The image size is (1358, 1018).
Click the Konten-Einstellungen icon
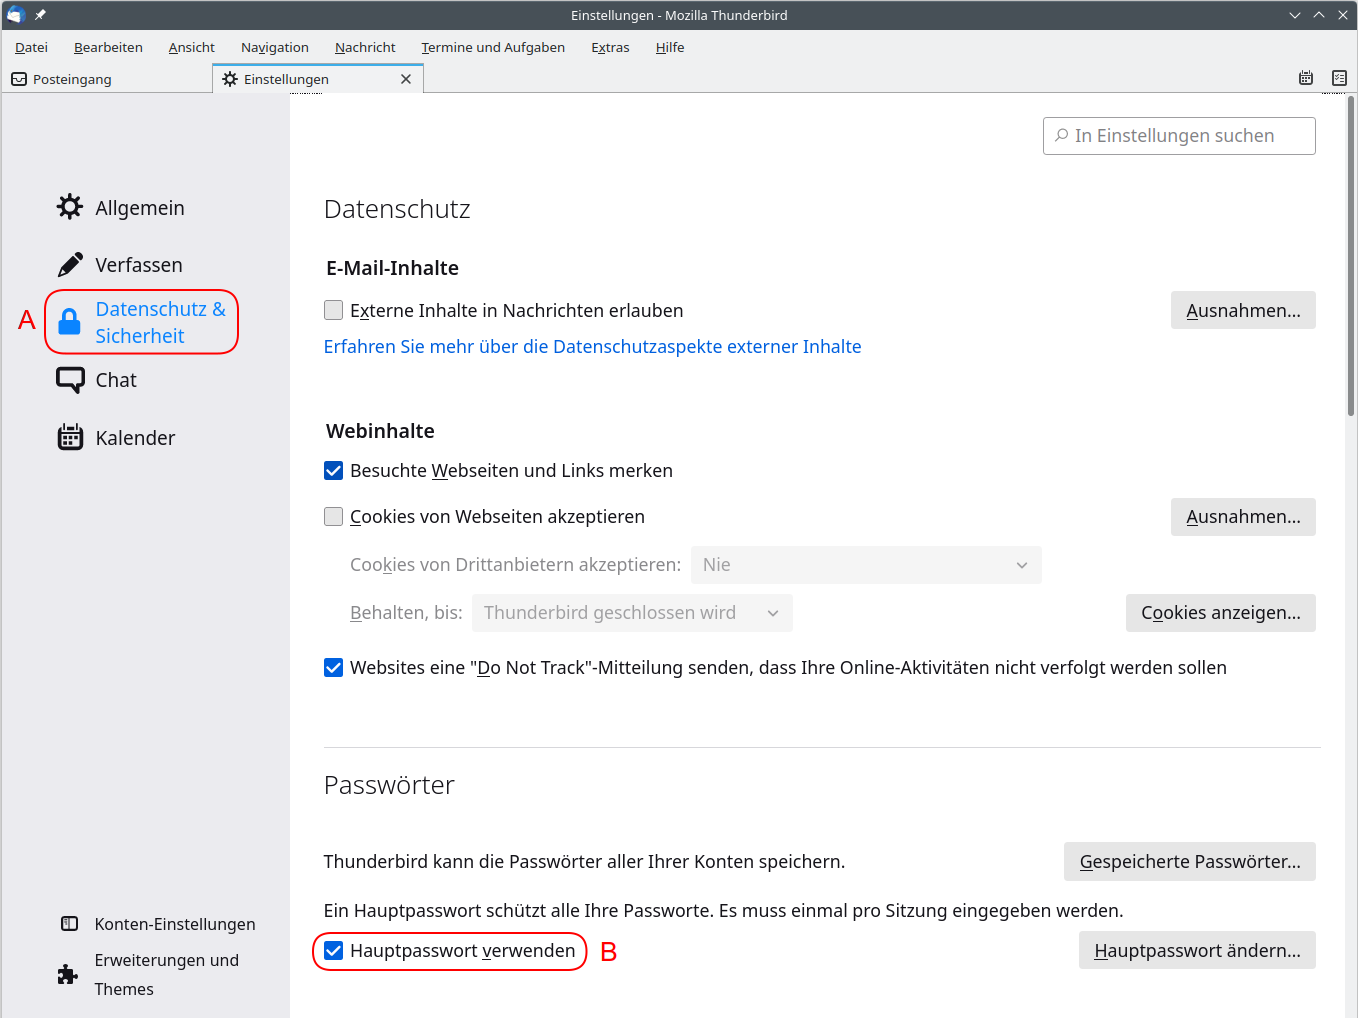click(x=69, y=924)
